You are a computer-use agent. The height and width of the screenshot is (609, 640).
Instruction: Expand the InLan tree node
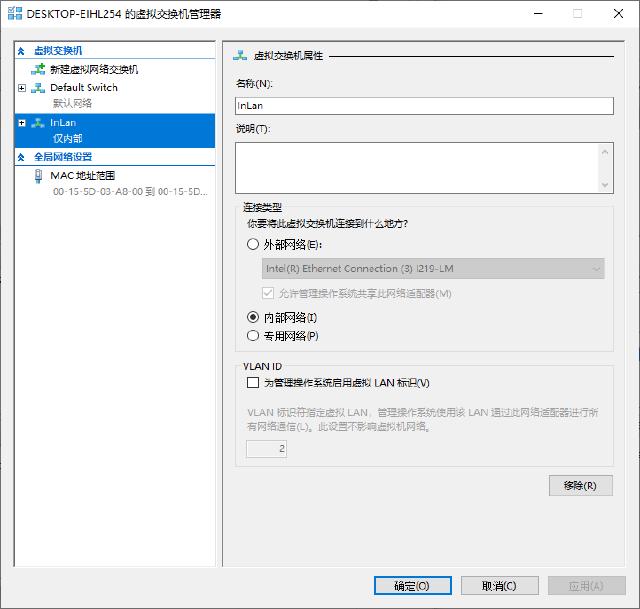(22, 123)
